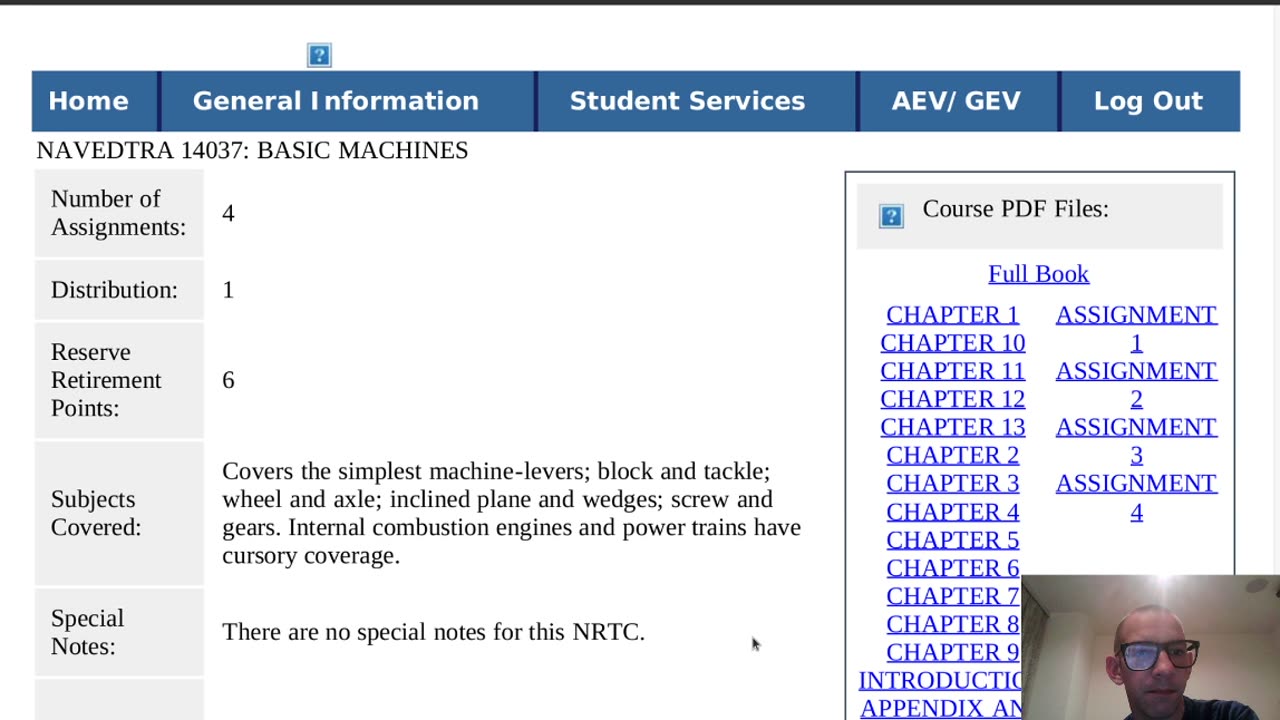Viewport: 1280px width, 720px height.
Task: Click the no special notes message
Action: point(433,632)
